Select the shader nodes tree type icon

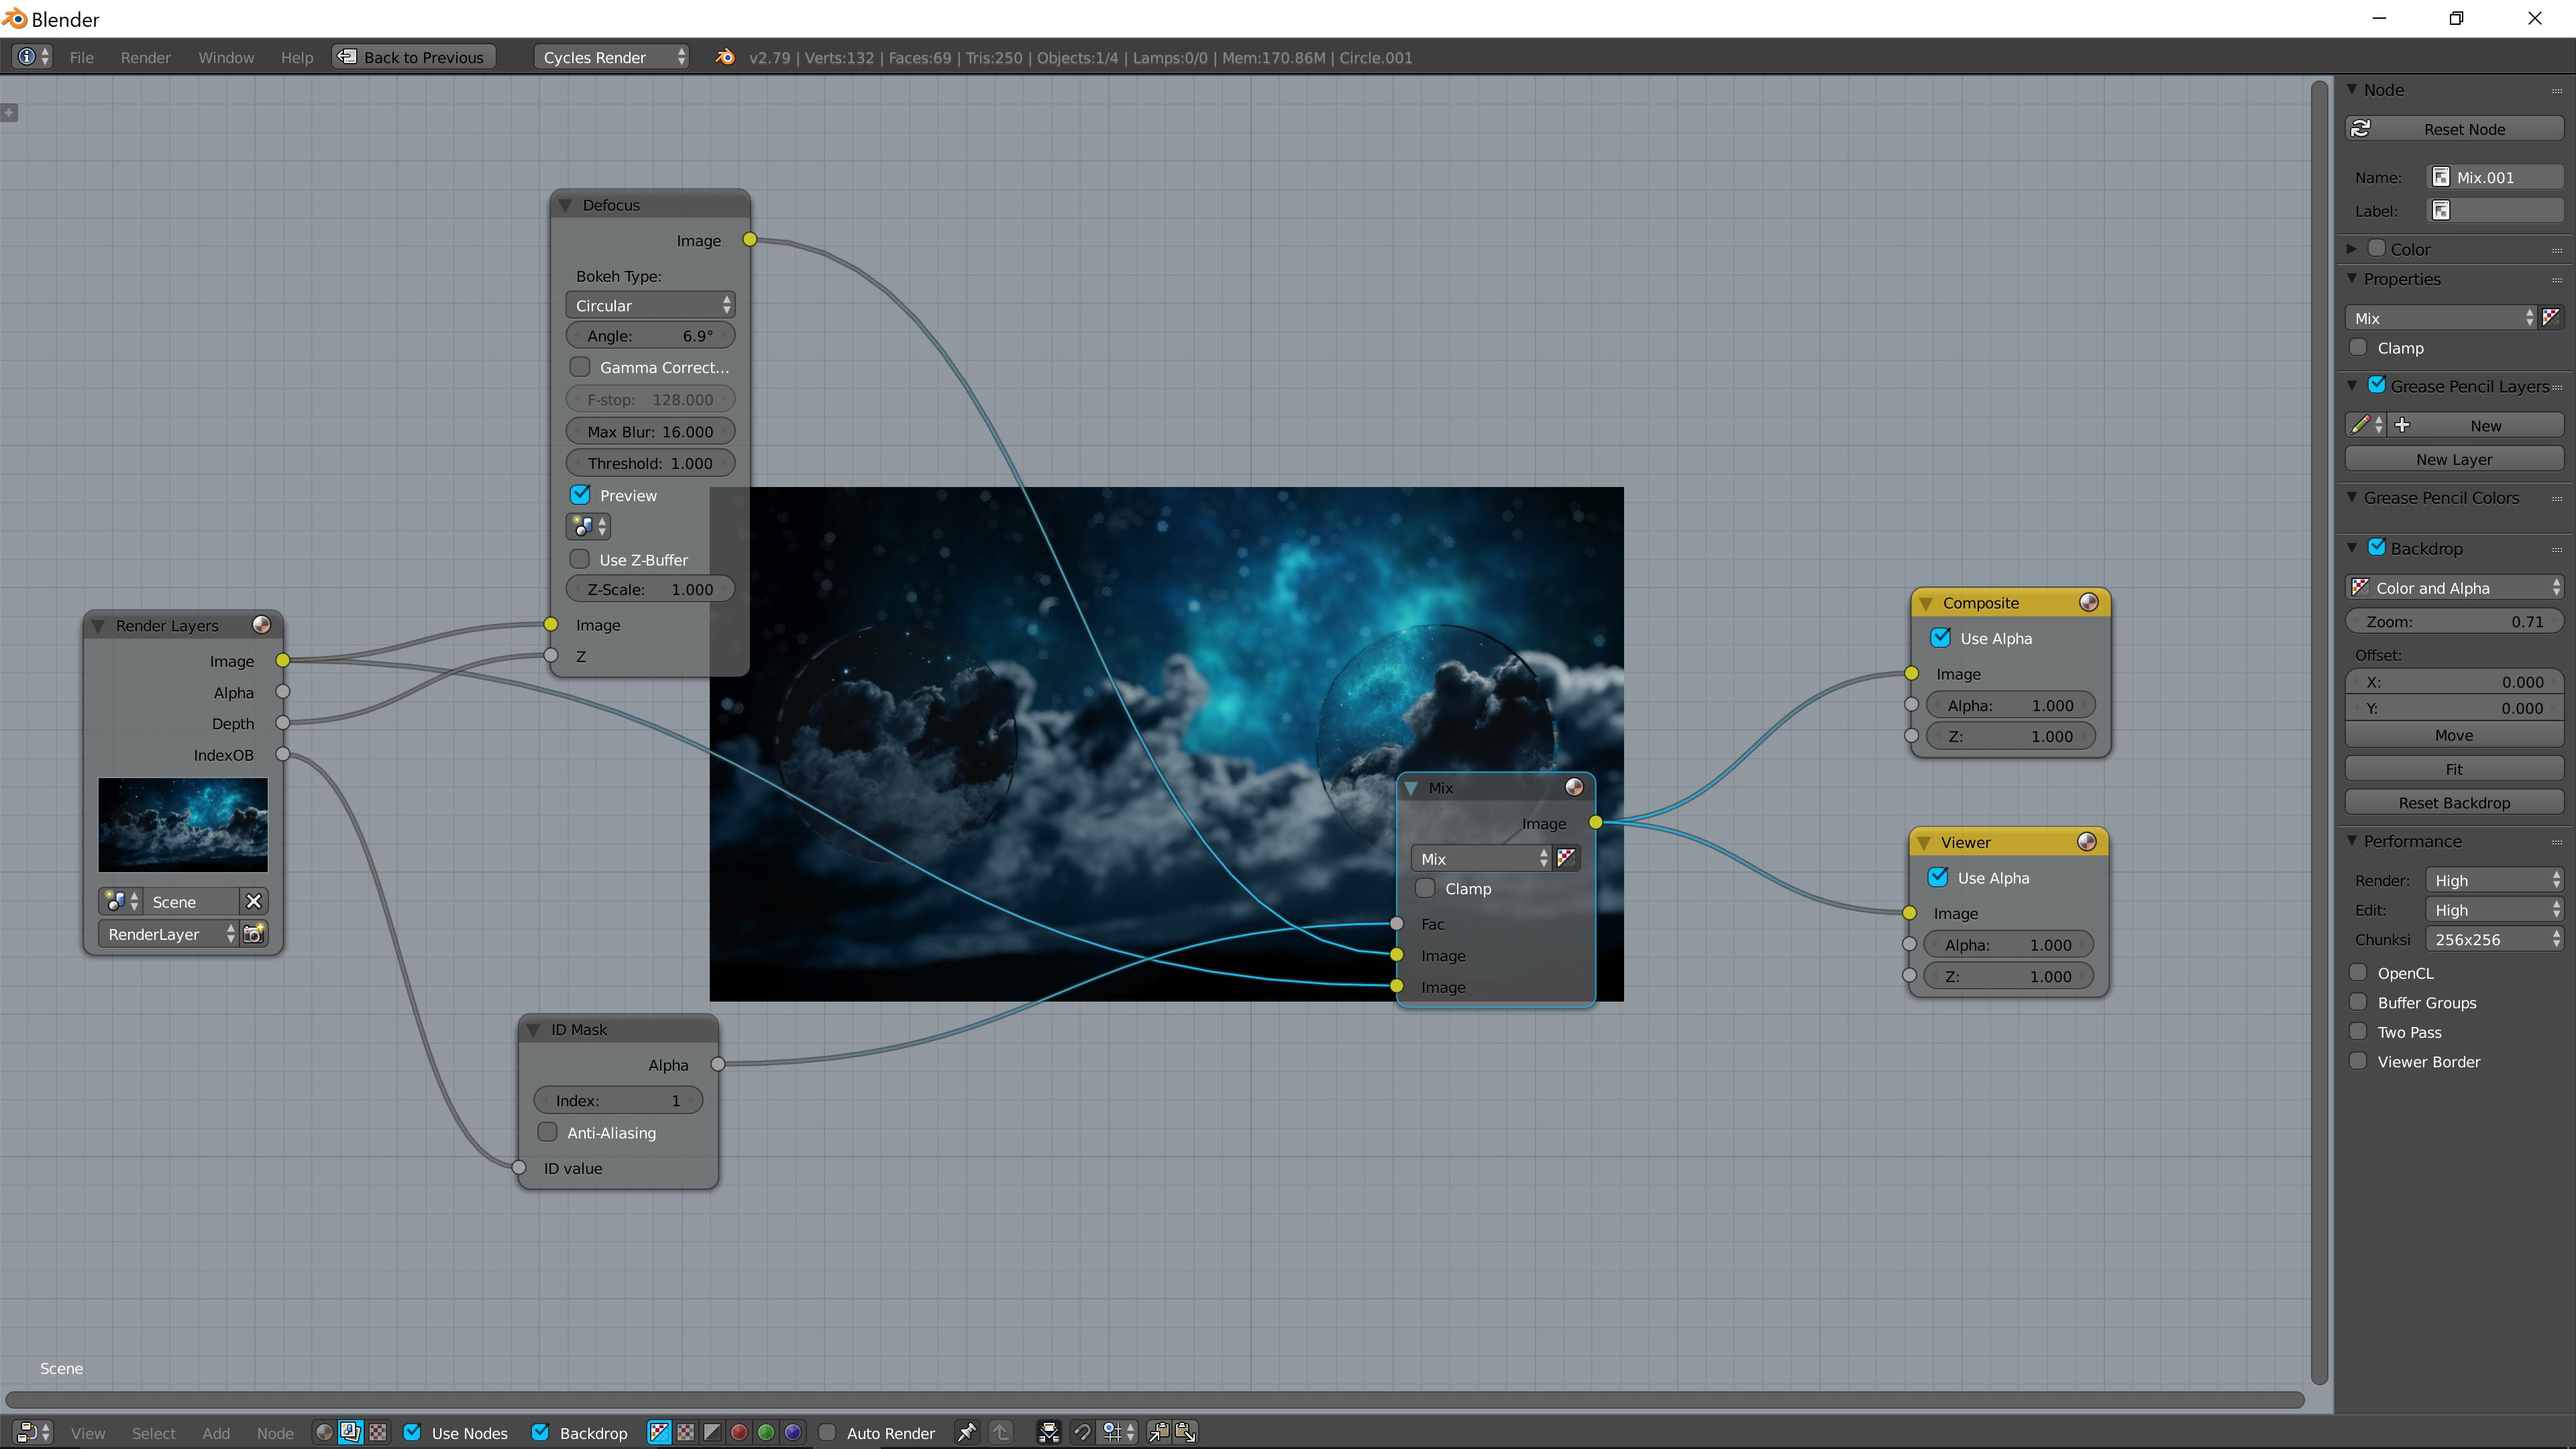tap(323, 1432)
